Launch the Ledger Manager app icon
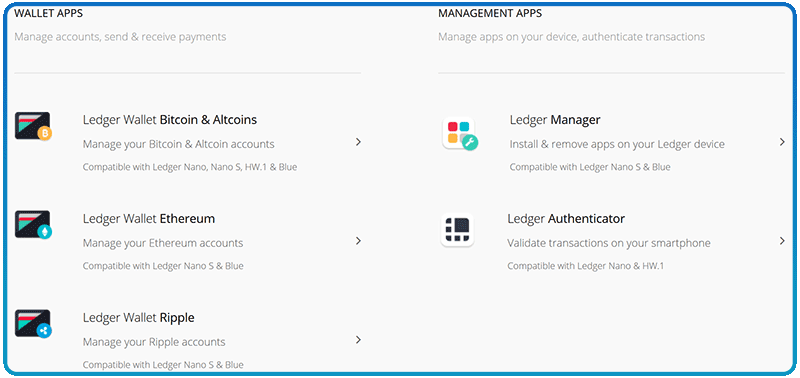 coord(460,134)
